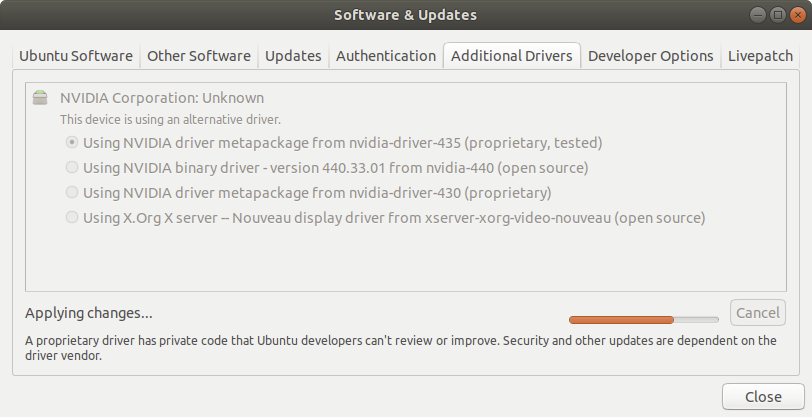Open the Other Software tab
The image size is (812, 417).
pos(199,56)
